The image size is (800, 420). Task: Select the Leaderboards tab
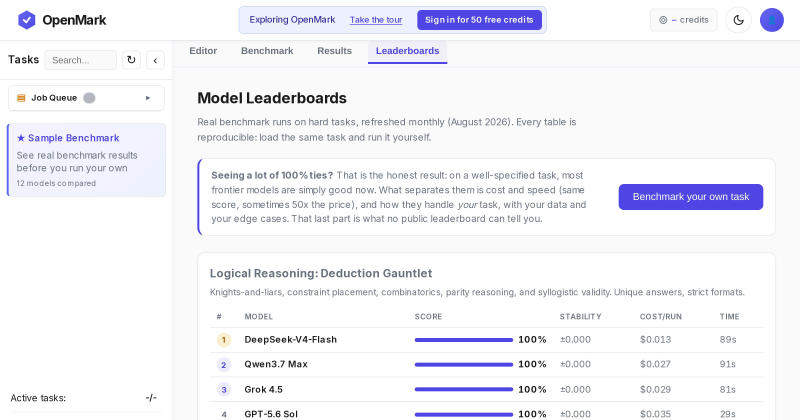[407, 51]
